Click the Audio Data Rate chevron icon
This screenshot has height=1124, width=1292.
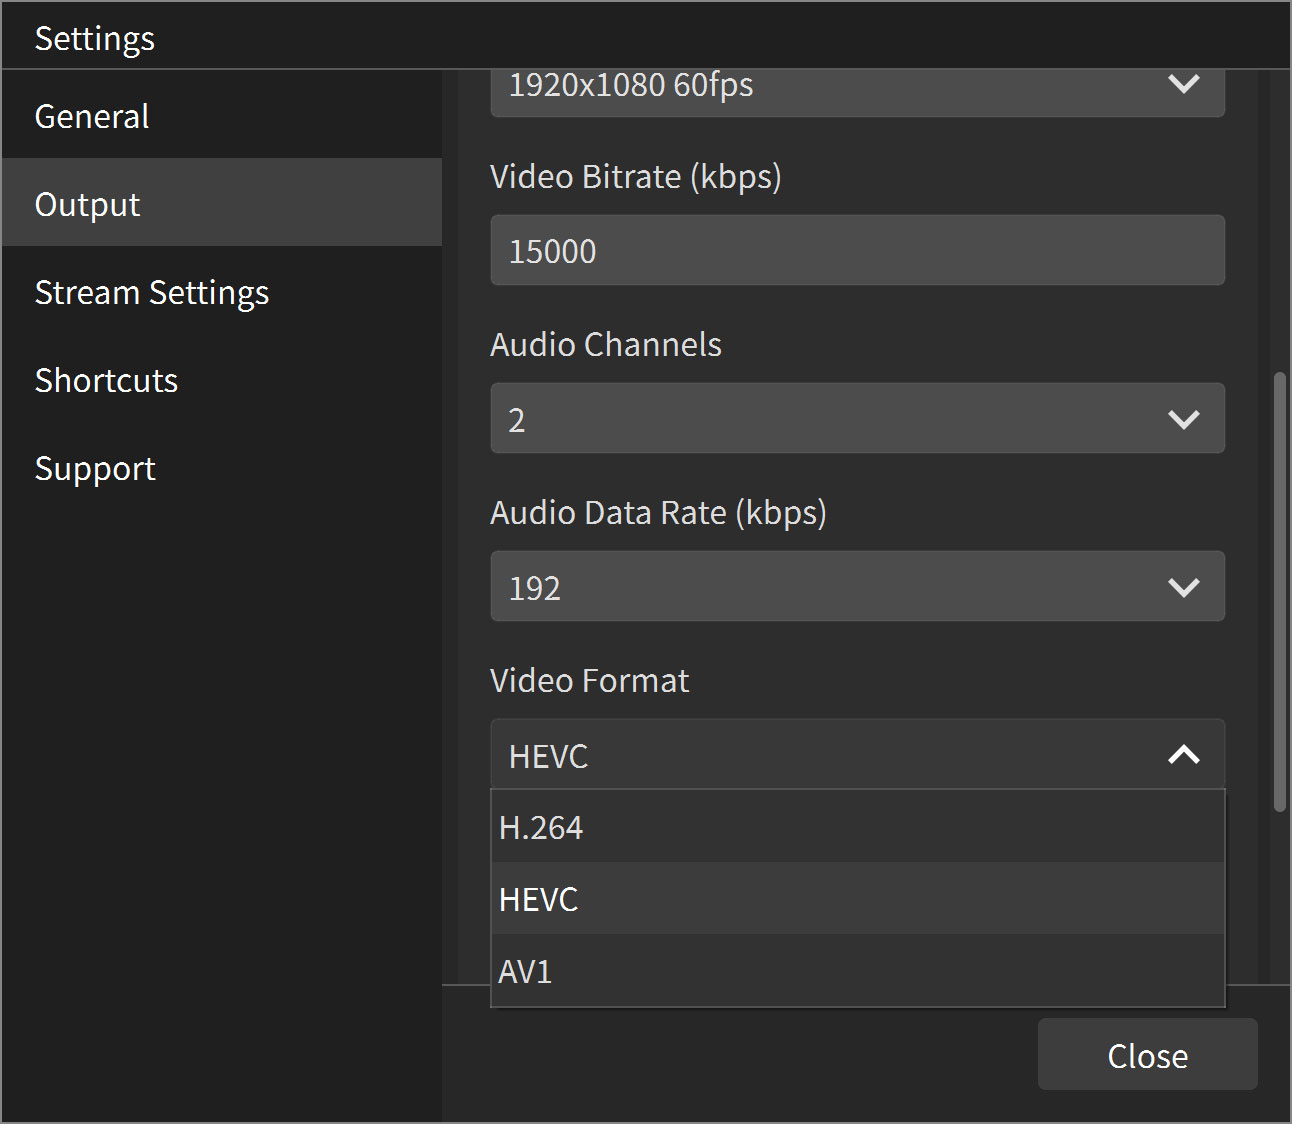[x=1184, y=586]
